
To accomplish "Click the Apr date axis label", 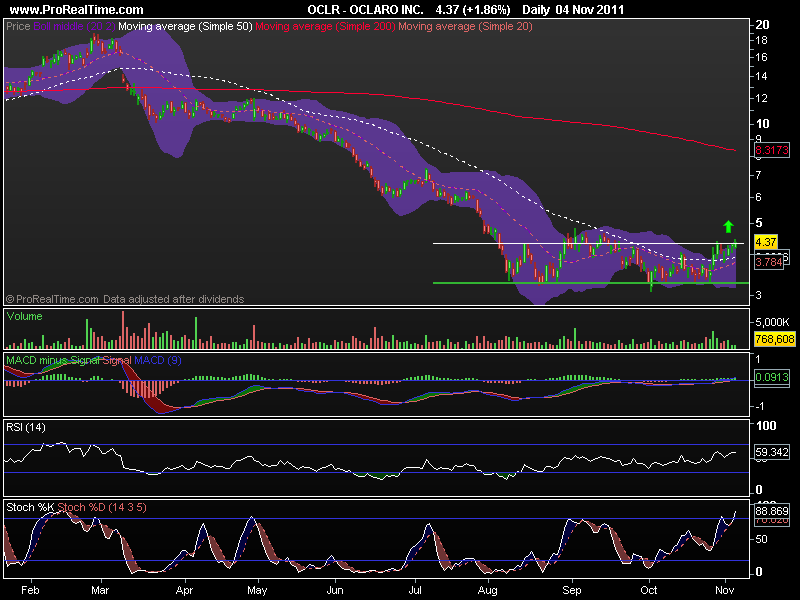I will (184, 590).
